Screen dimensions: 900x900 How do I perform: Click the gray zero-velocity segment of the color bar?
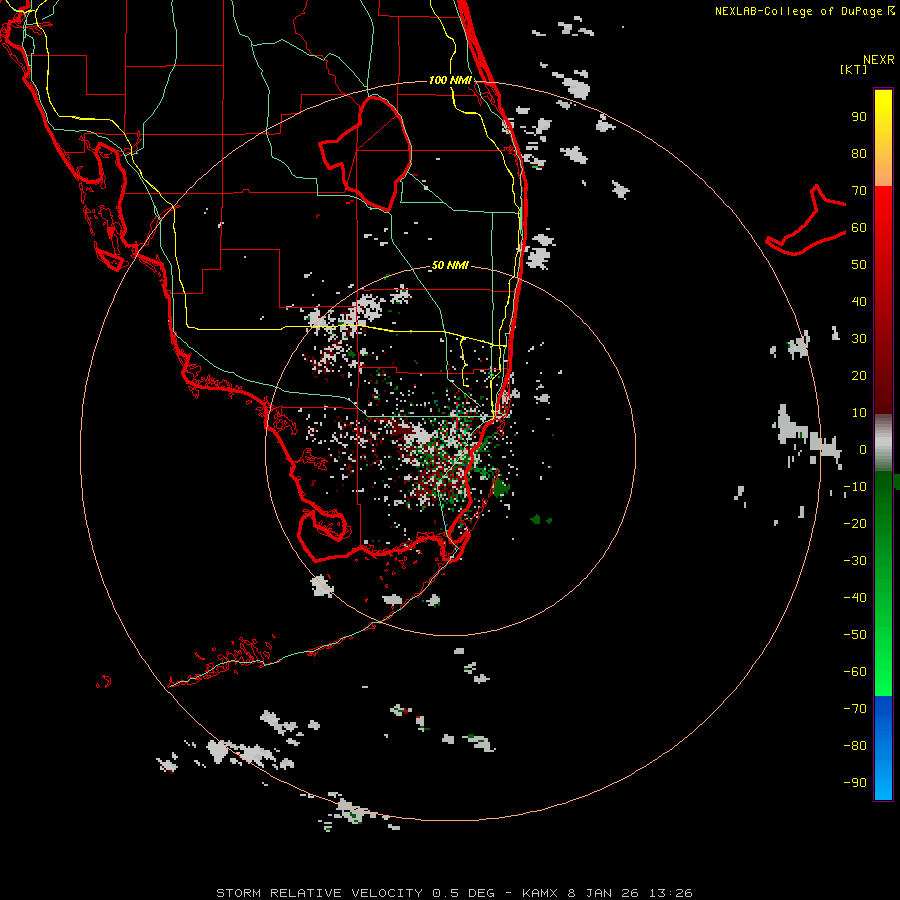point(883,443)
